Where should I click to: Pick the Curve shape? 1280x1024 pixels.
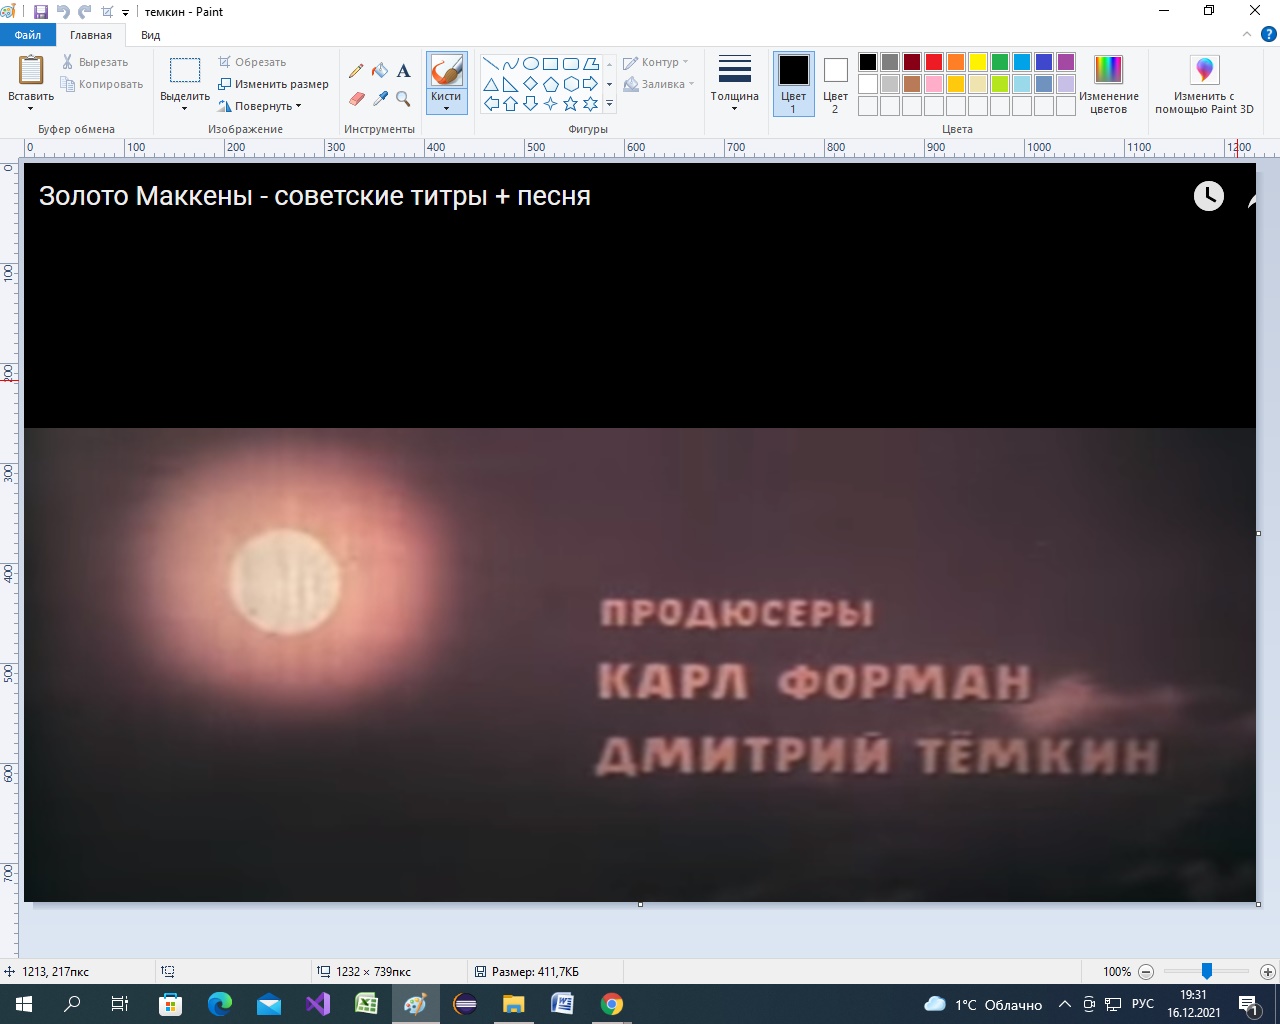(511, 64)
